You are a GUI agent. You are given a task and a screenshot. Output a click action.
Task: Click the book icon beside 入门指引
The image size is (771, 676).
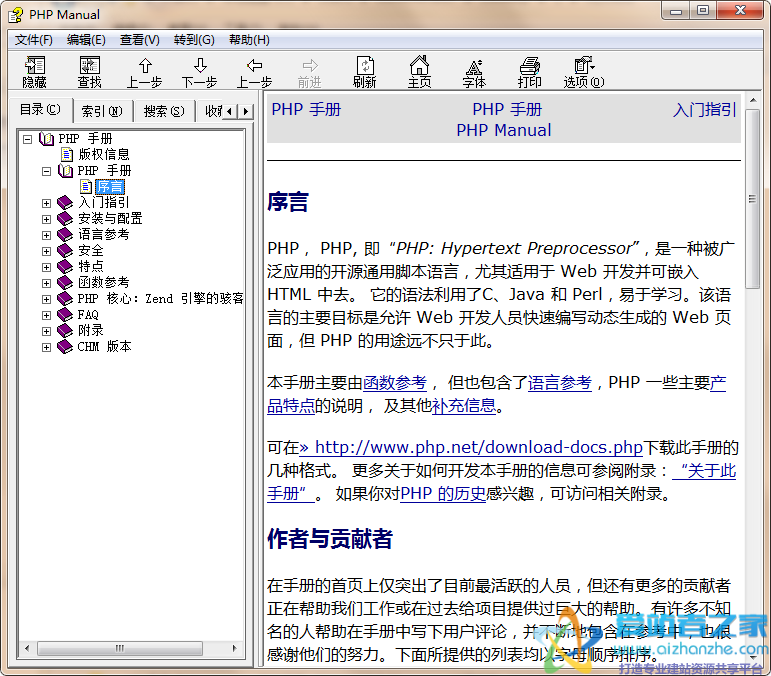coord(65,203)
